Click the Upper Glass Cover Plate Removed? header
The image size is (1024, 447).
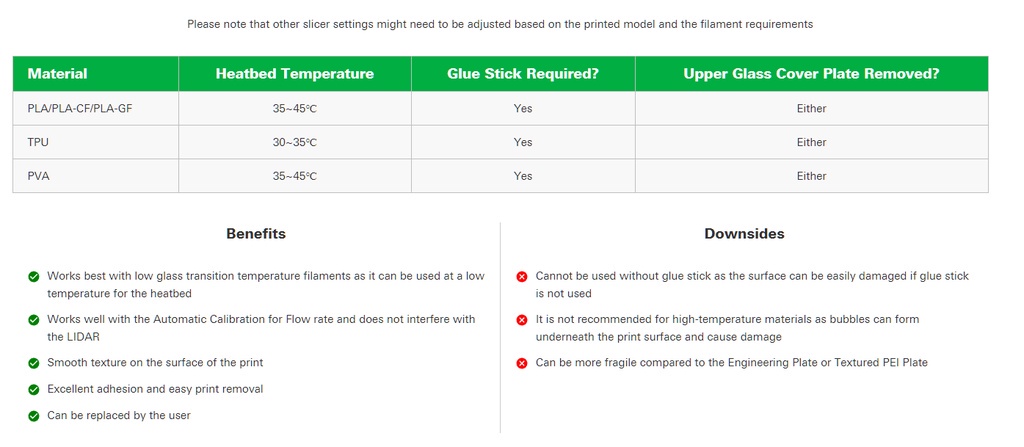click(x=811, y=74)
